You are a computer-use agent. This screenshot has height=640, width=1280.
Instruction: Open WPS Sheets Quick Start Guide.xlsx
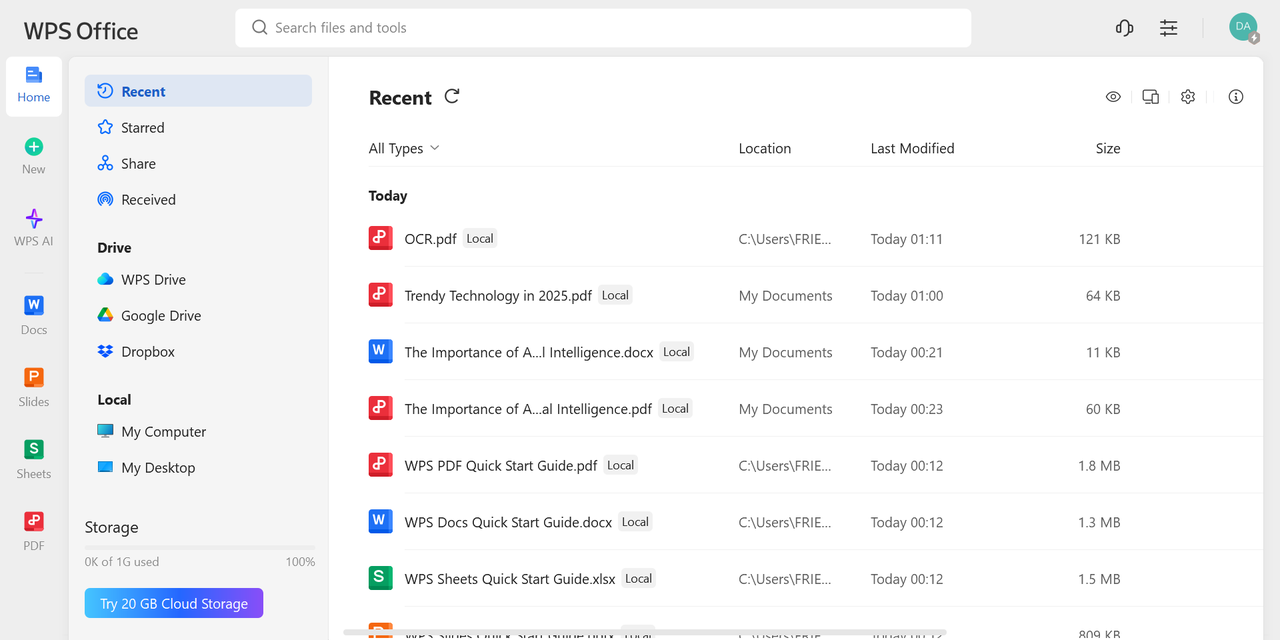click(510, 579)
